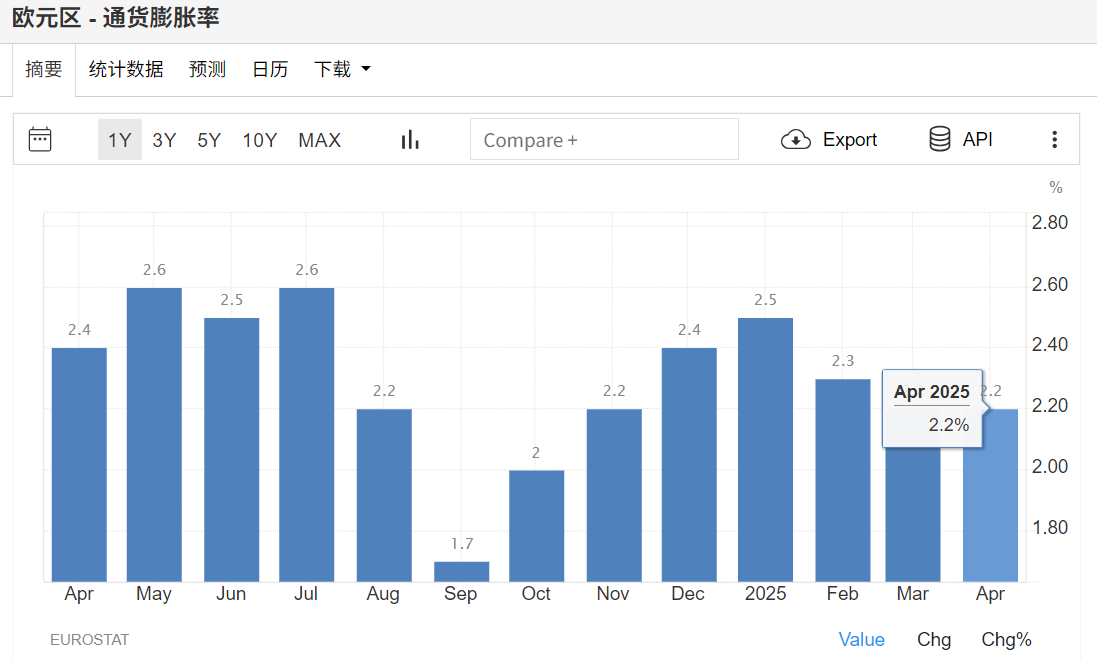
Task: Click the May bar valued 2.6
Action: click(154, 434)
